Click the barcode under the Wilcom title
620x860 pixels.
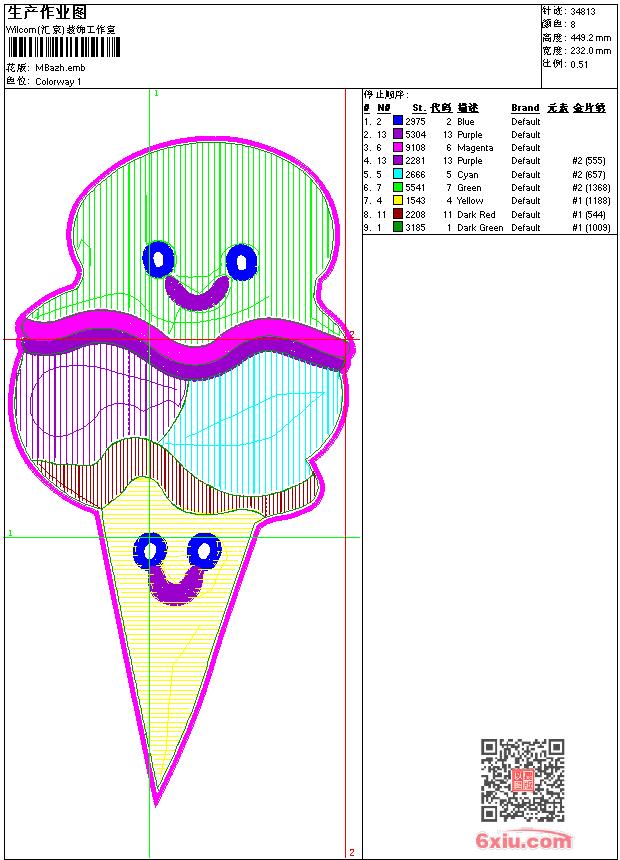(x=61, y=48)
